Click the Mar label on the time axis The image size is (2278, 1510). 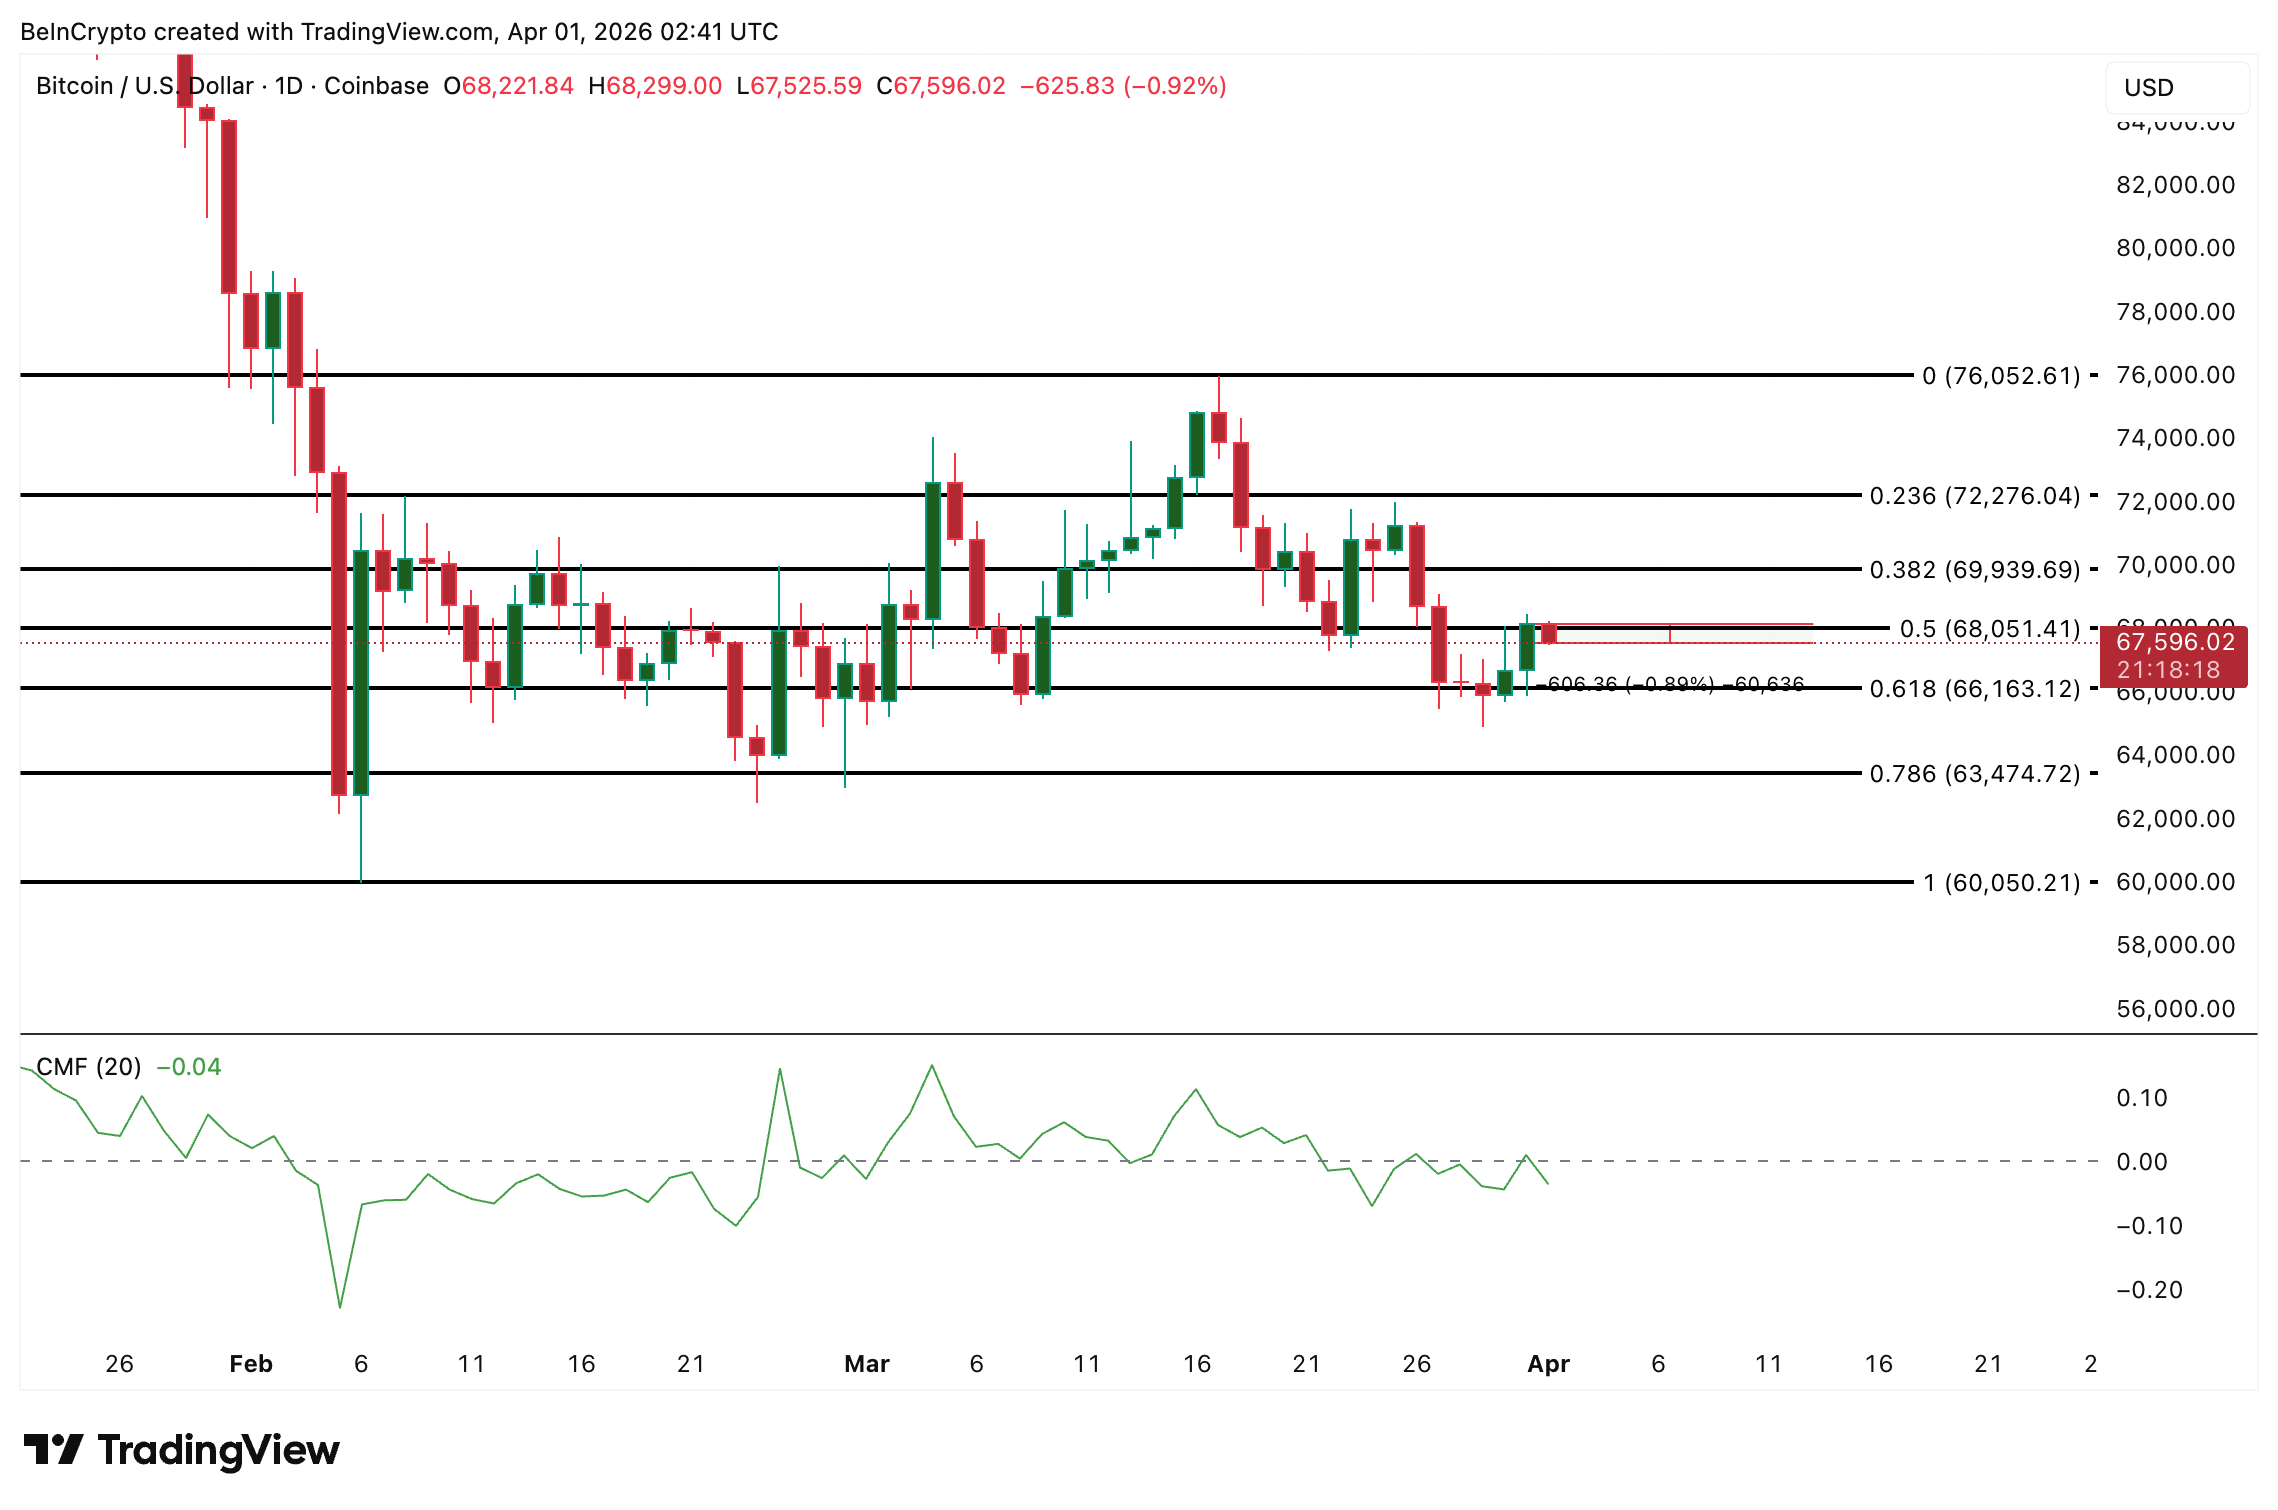coord(866,1363)
